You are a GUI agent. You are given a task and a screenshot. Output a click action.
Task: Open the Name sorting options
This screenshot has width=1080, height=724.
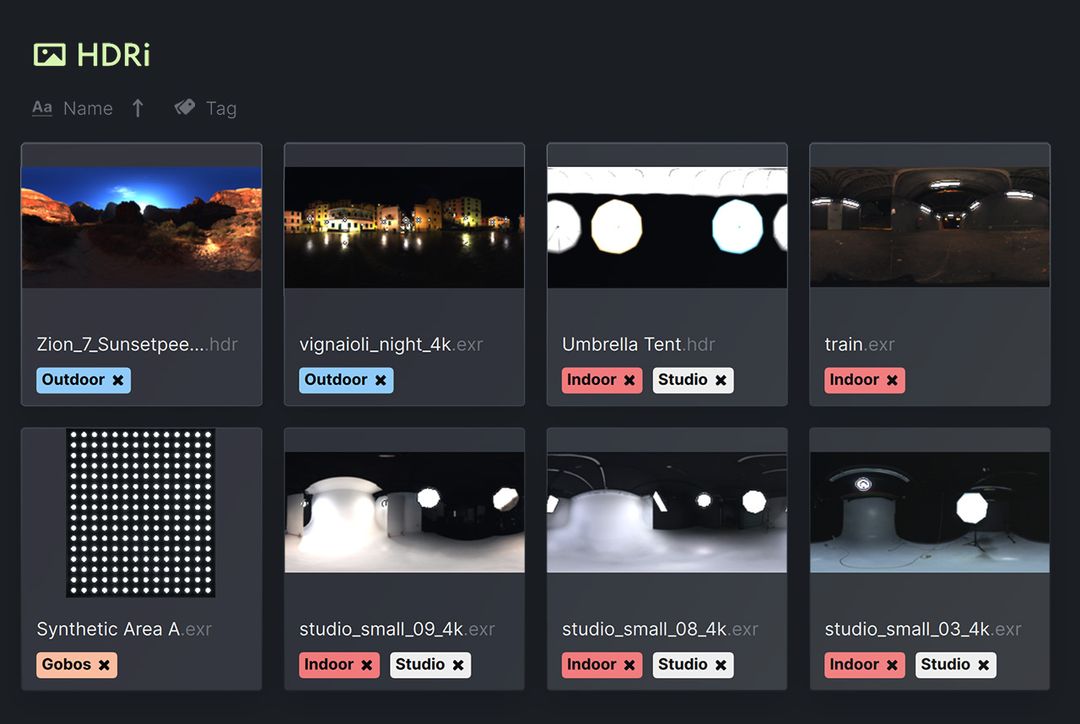click(87, 107)
